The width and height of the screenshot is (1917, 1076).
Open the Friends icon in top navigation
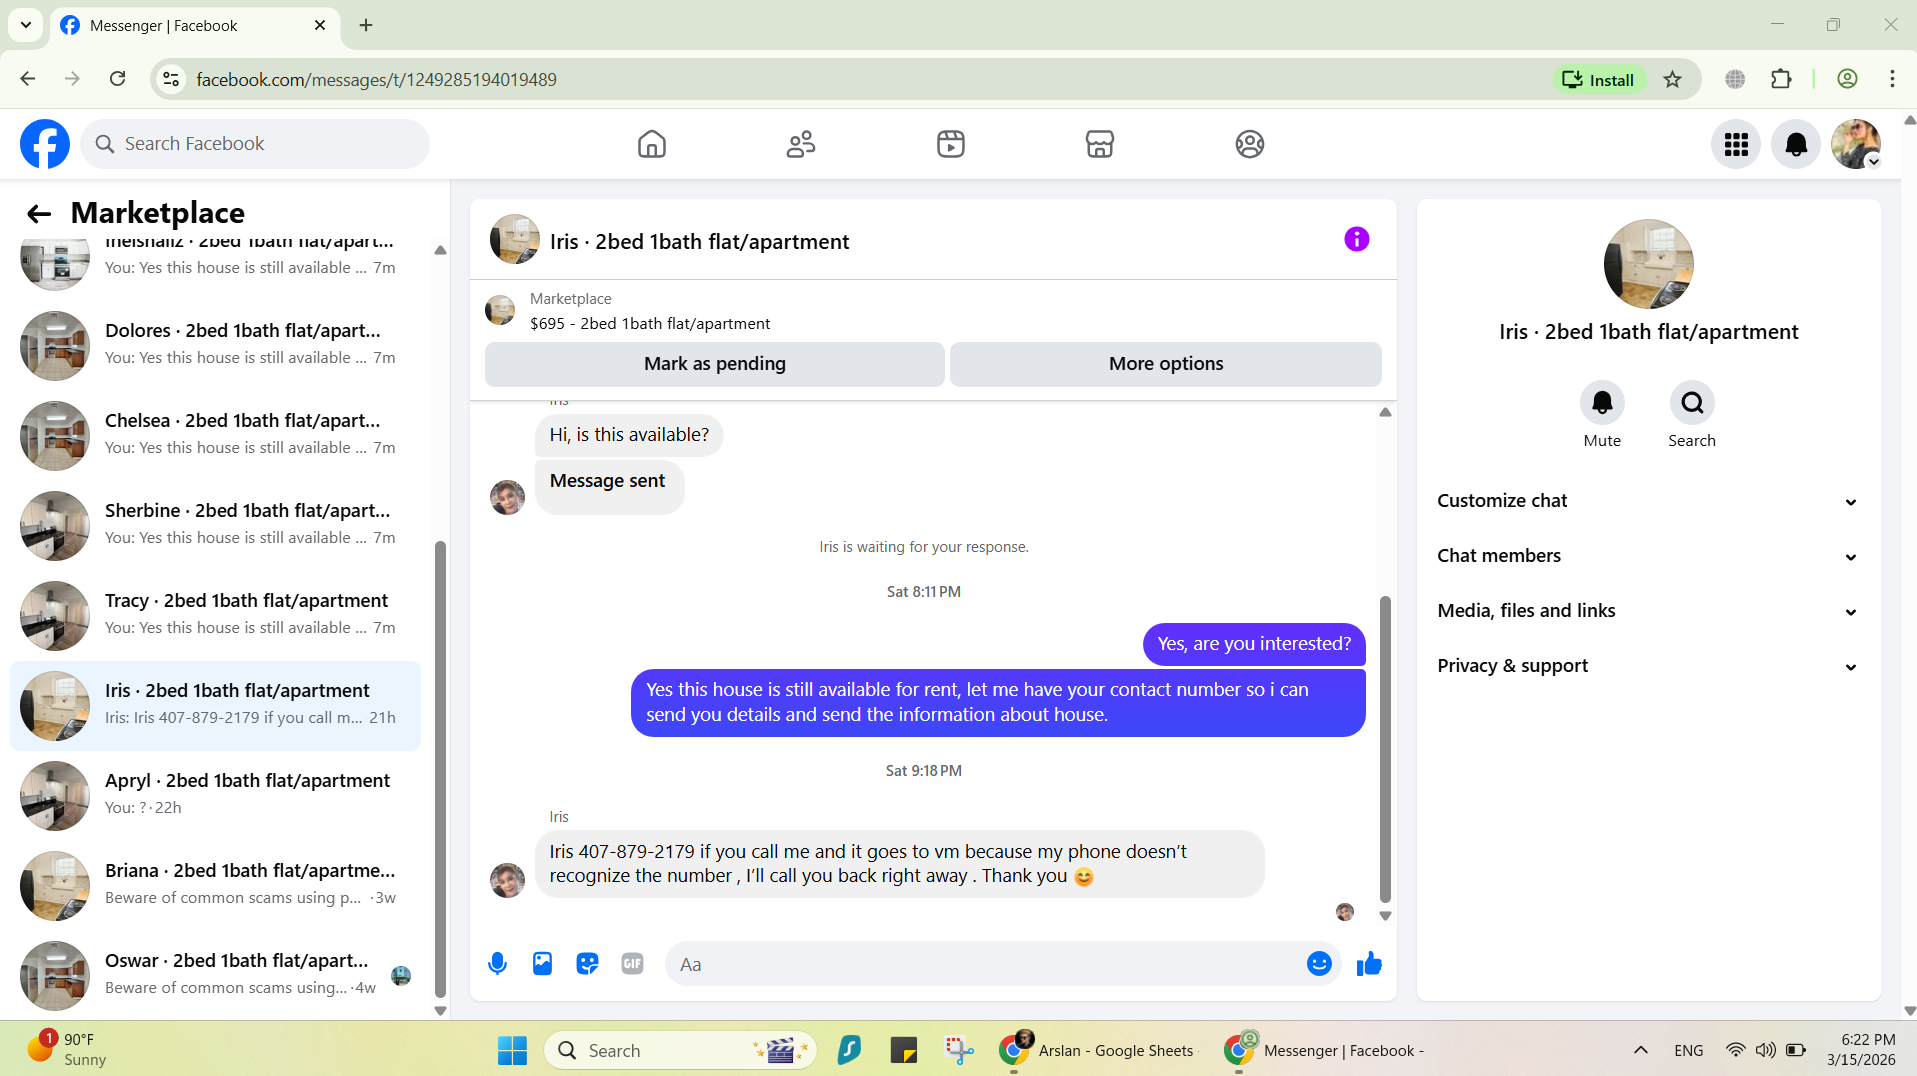pos(801,144)
